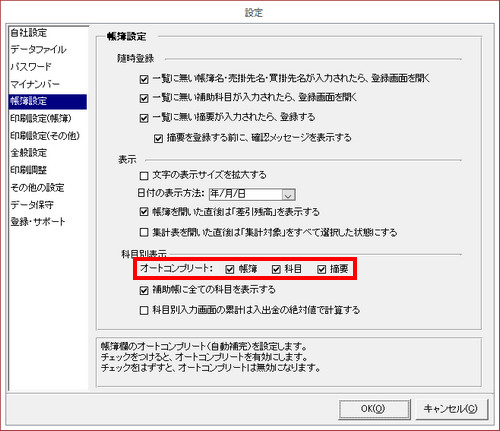The height and width of the screenshot is (431, 500).
Task: Enable 文字の表示サイズを拡大する checkbox
Action: [x=144, y=176]
